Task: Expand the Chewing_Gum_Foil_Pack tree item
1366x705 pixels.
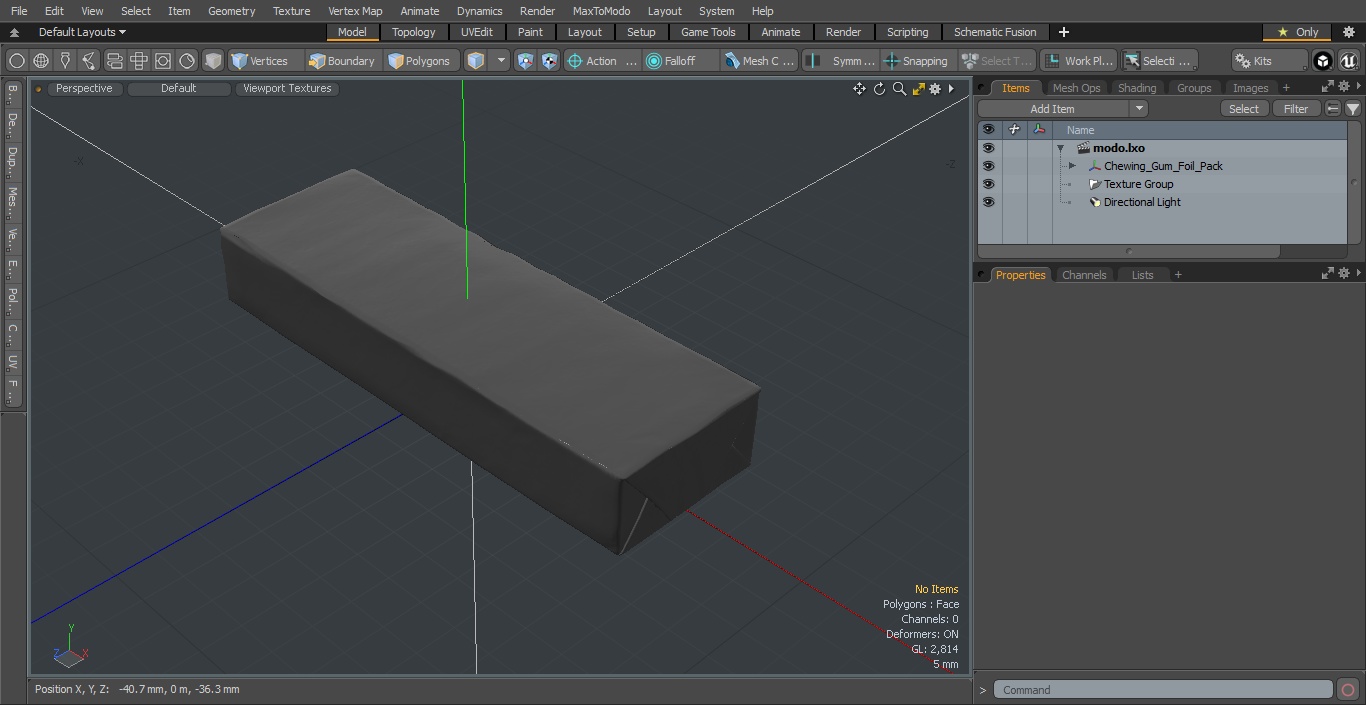Action: pos(1072,166)
